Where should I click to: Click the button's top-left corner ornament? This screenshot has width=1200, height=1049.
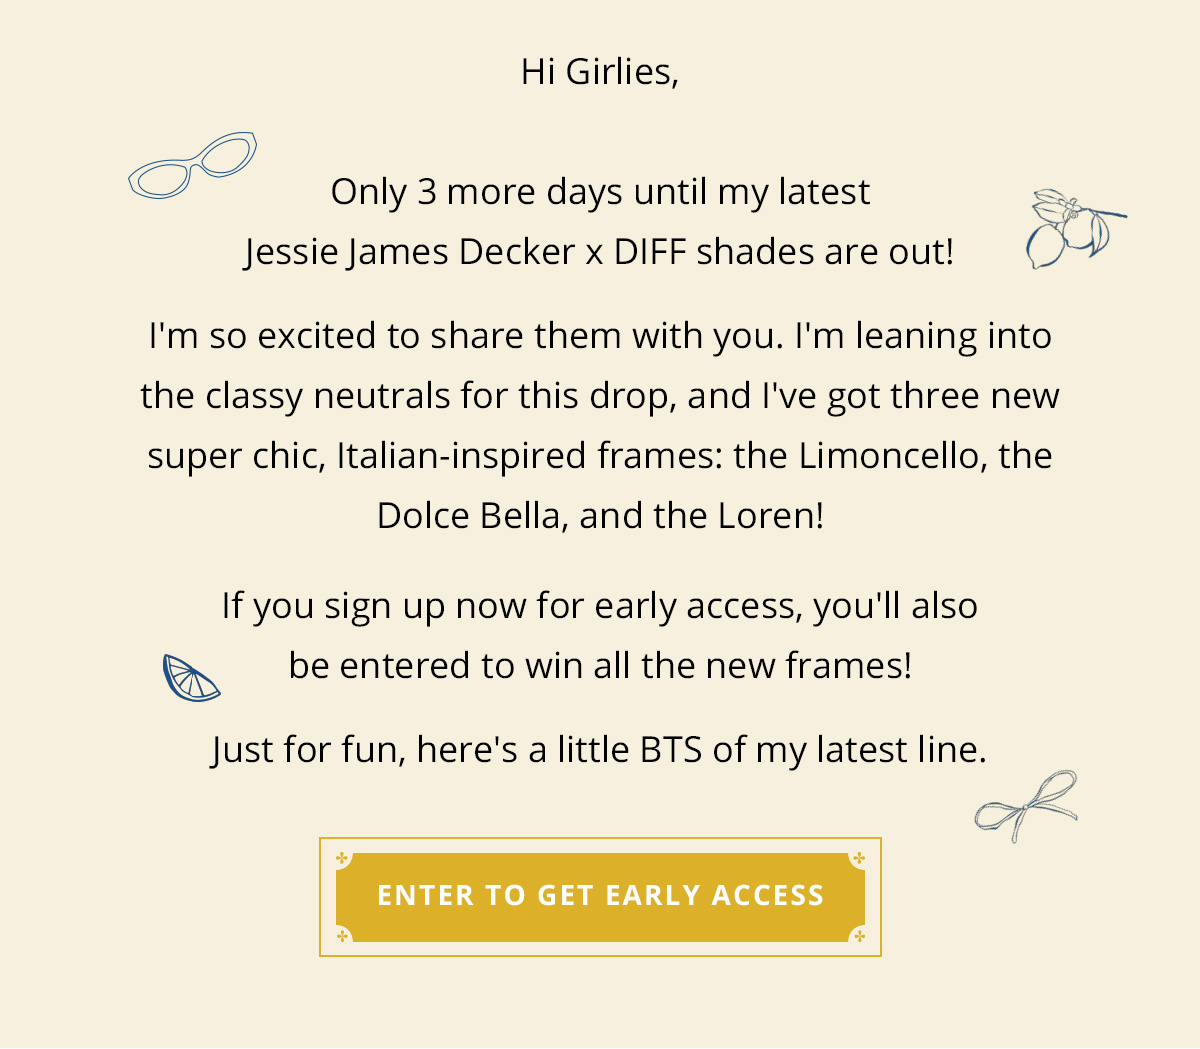343,858
